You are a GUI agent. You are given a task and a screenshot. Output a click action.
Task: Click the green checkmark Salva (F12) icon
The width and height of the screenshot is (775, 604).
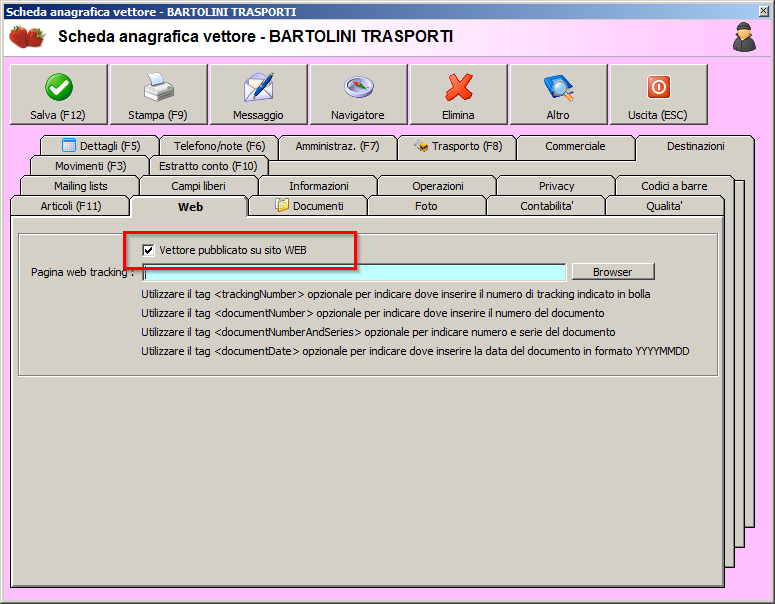(x=59, y=87)
